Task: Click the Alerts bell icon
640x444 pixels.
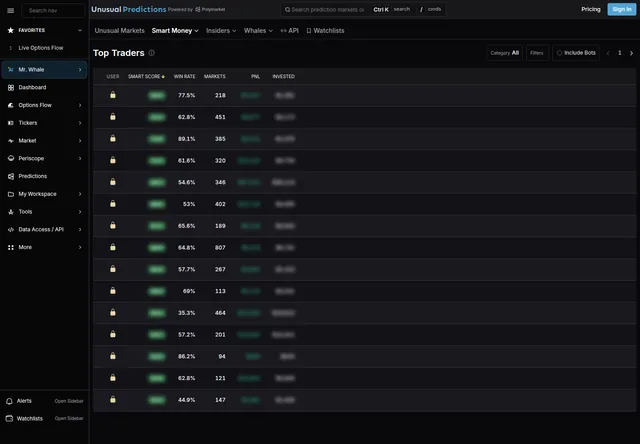Action: 9,401
